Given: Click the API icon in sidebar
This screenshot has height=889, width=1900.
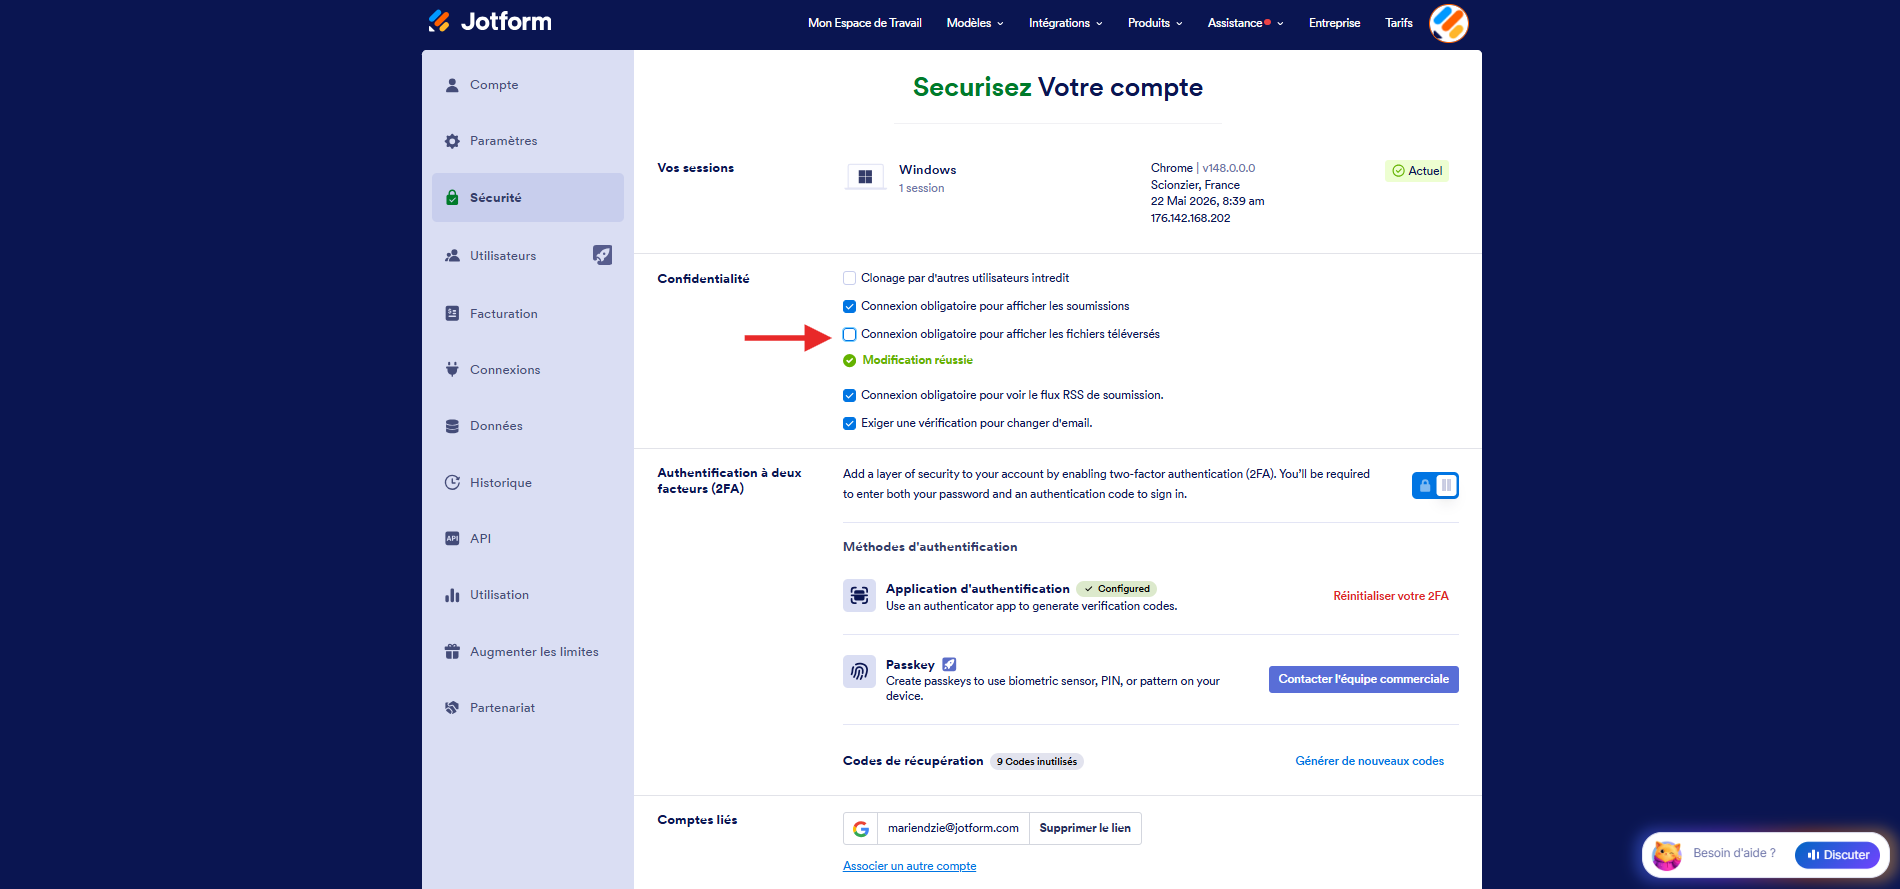Looking at the screenshot, I should [452, 539].
